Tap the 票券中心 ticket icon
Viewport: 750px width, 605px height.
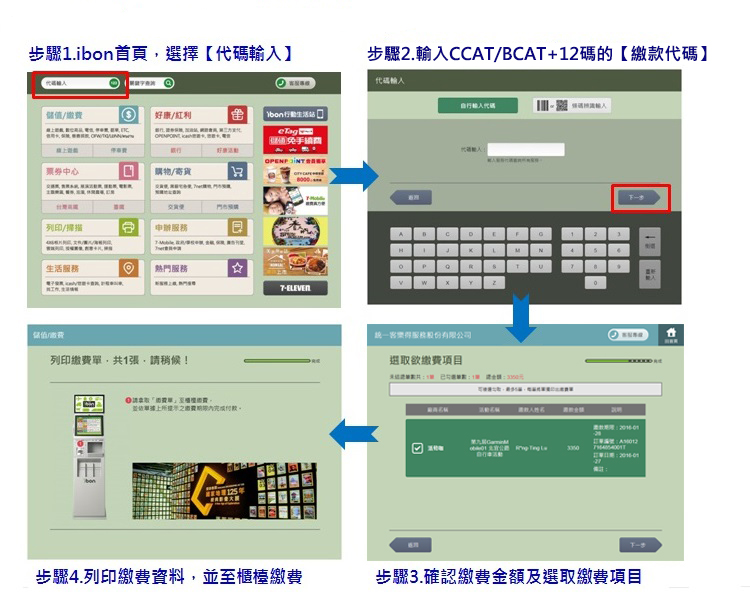click(129, 171)
